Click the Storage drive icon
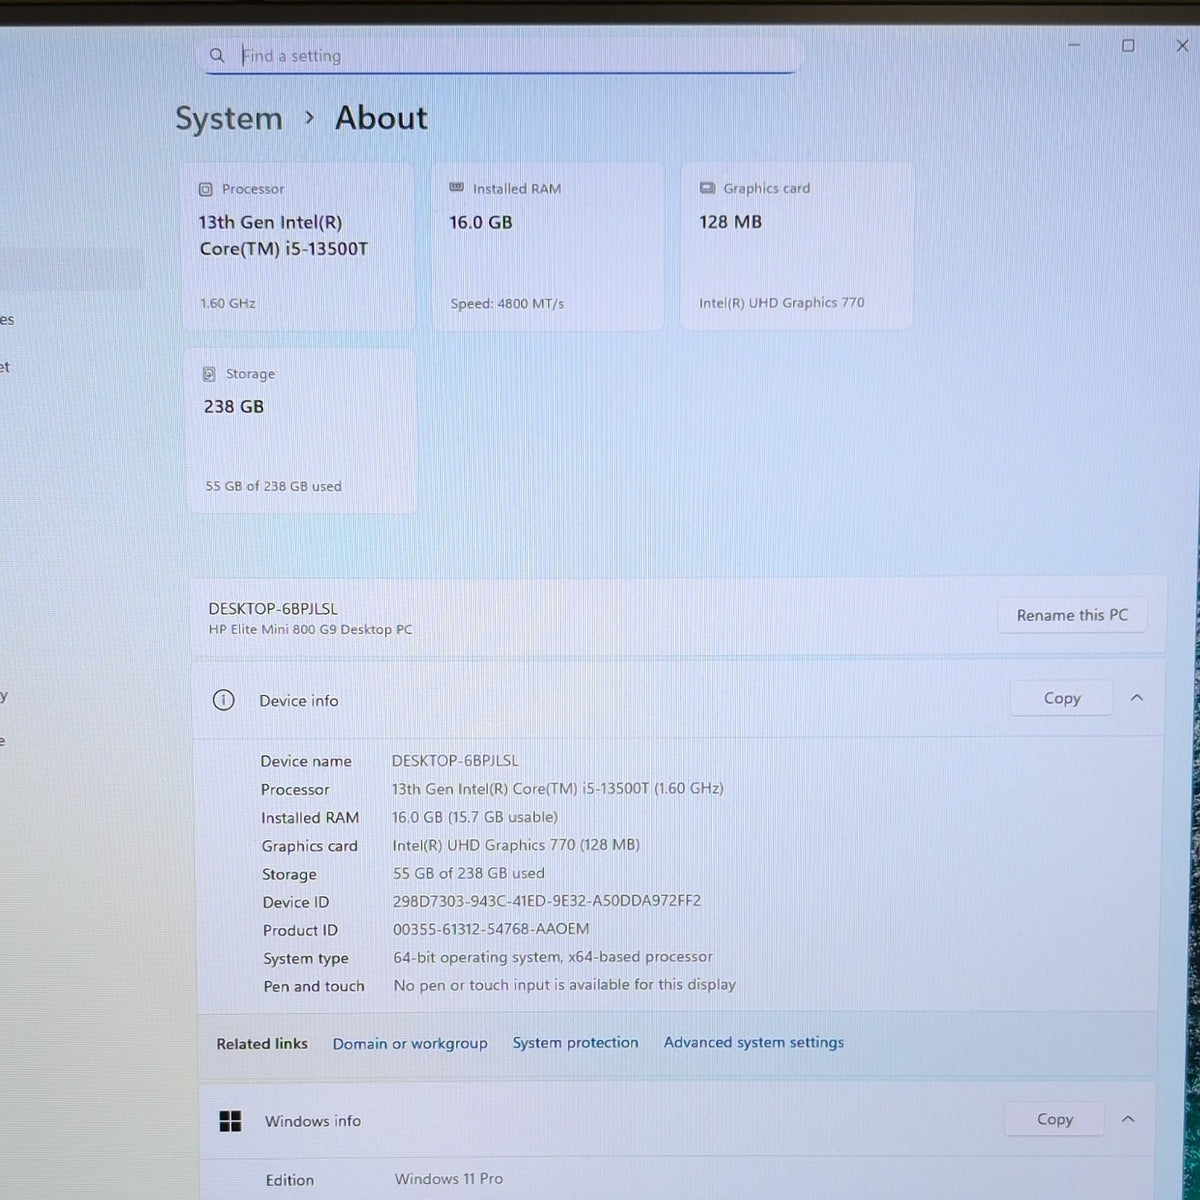Screen dimensions: 1200x1200 point(209,374)
